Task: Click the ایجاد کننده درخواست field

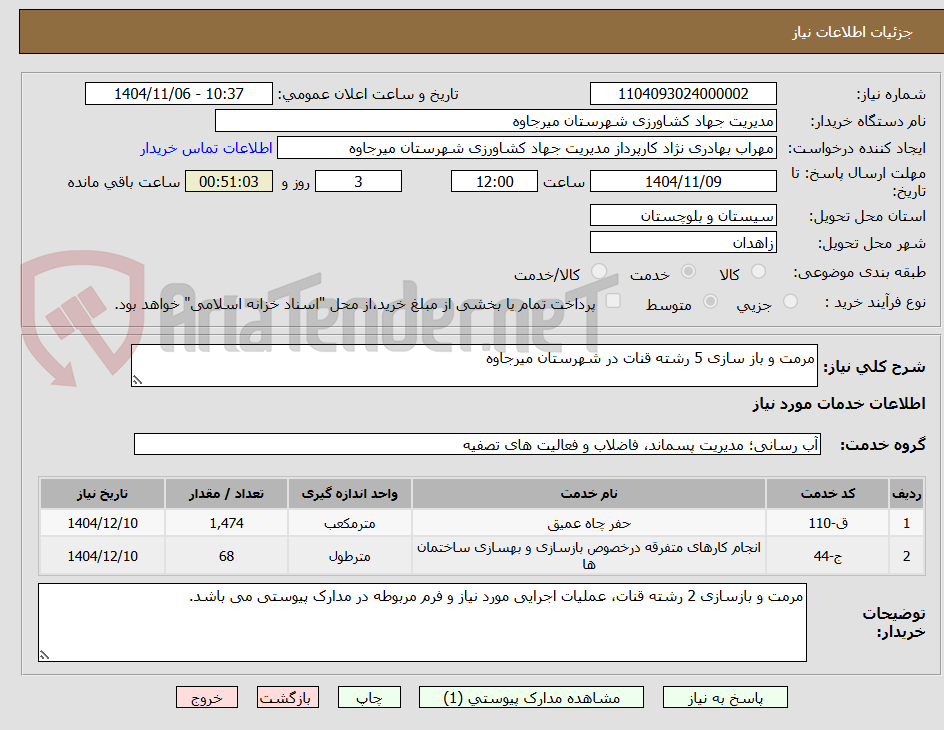Action: [x=527, y=148]
